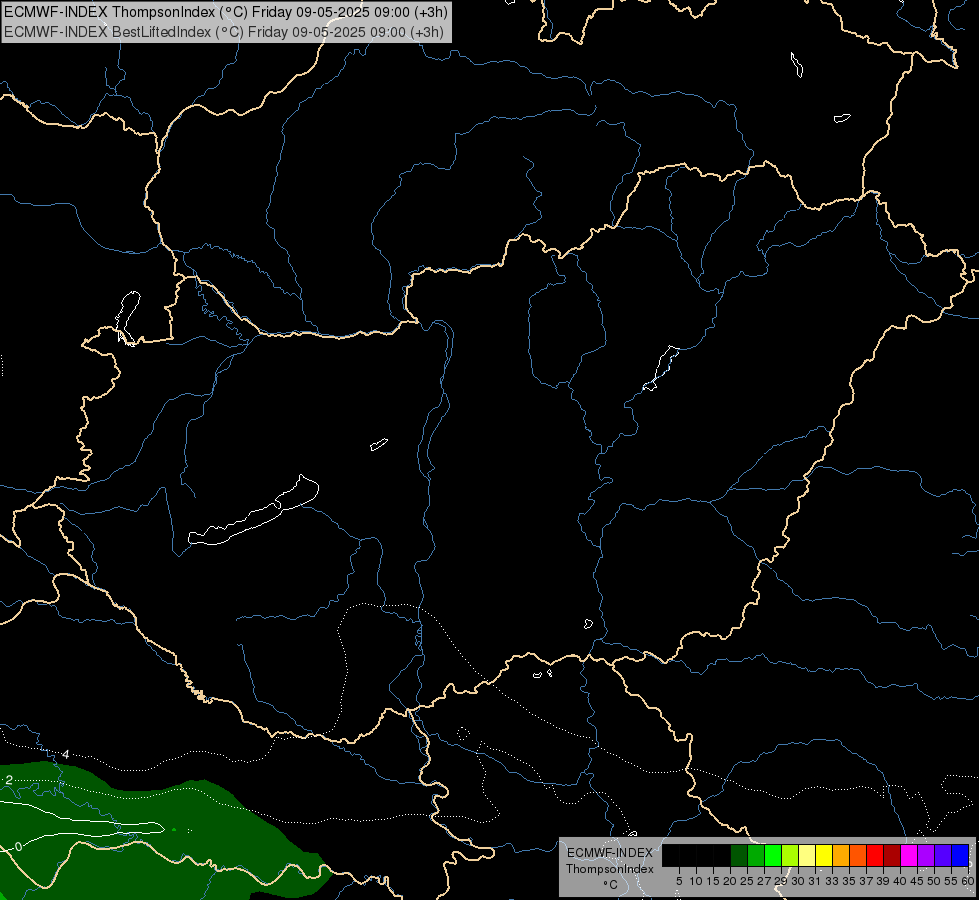The height and width of the screenshot is (900, 979).
Task: Click legend tick value 20
Action: (730, 881)
